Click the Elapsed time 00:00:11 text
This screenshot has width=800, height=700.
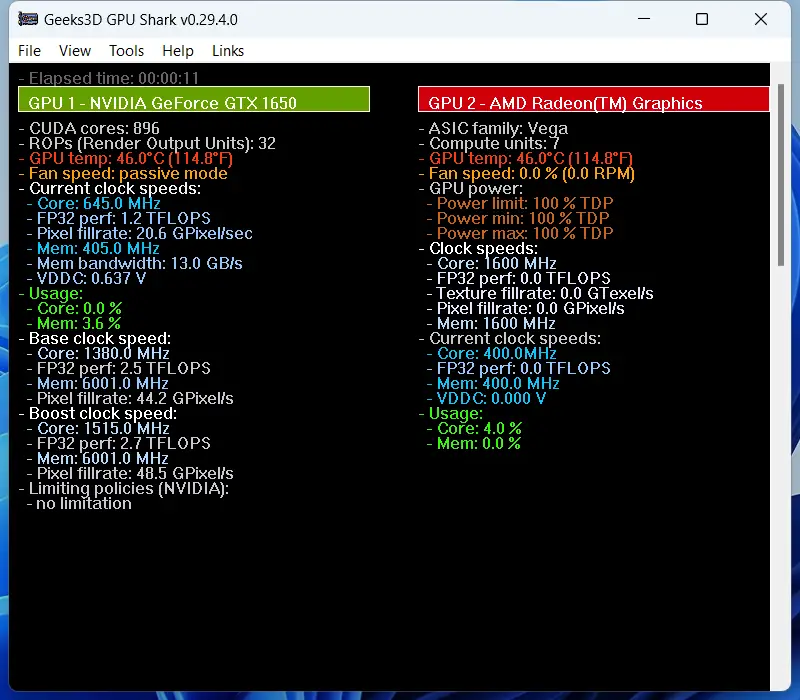tap(109, 78)
